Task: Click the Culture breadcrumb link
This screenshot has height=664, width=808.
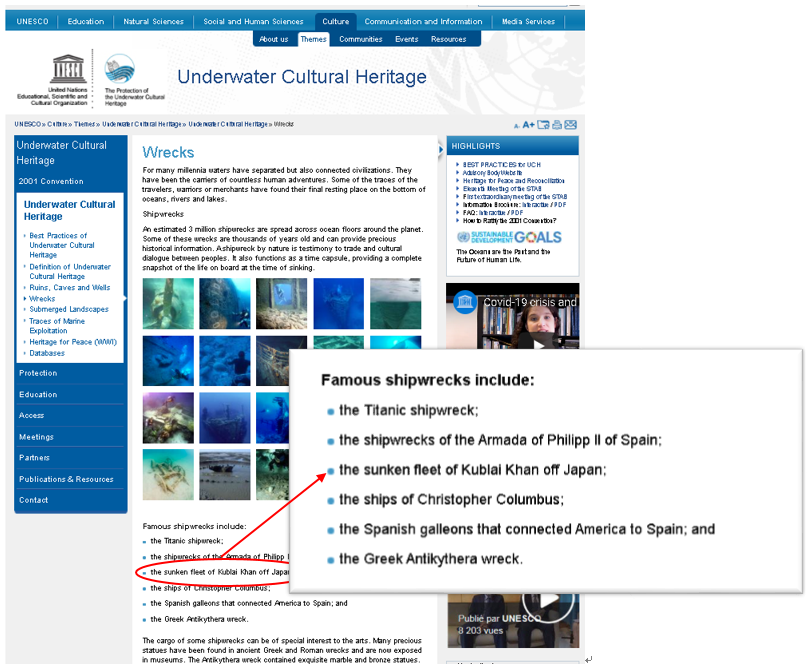Action: tap(57, 124)
